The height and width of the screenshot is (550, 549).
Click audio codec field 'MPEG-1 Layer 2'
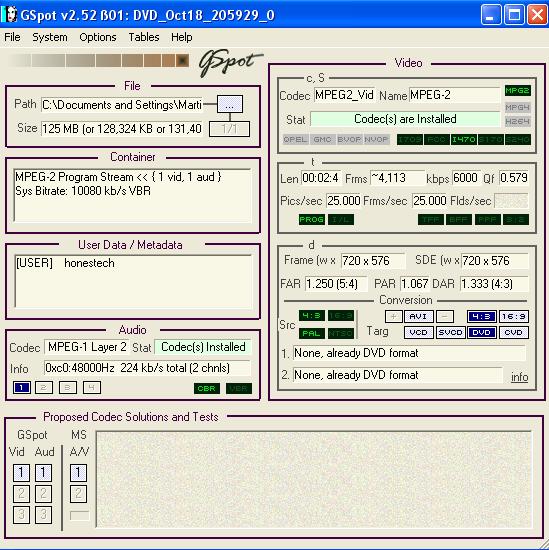coord(87,347)
